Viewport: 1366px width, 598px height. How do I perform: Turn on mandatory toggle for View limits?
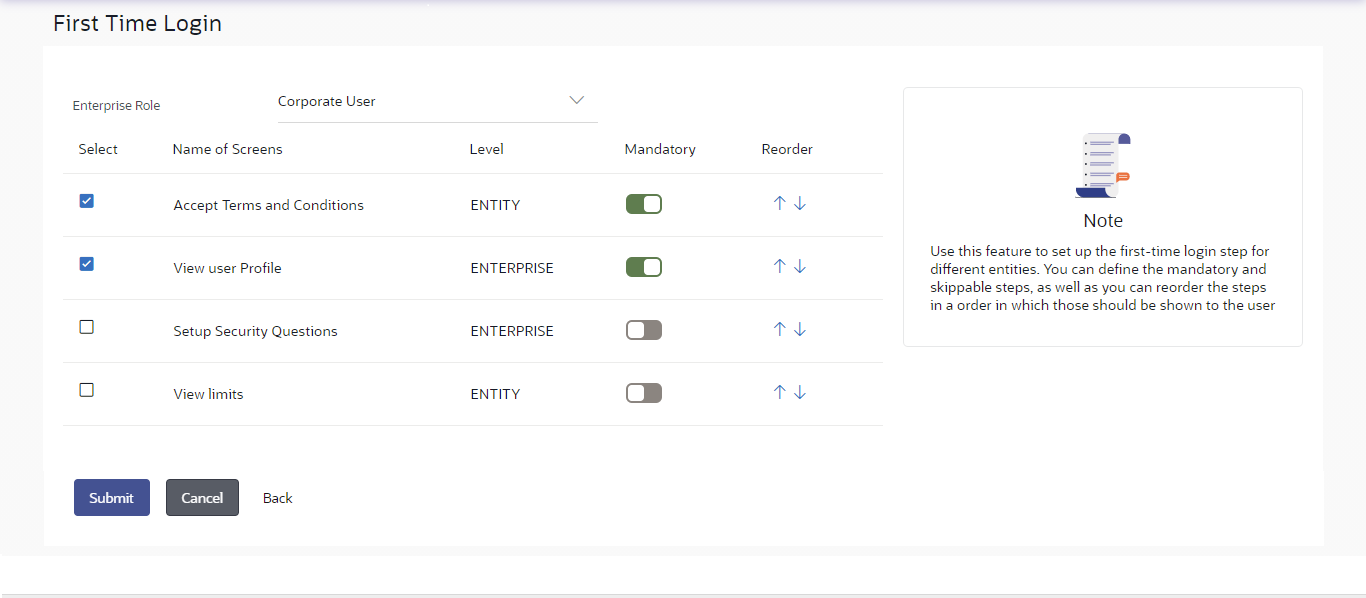coord(644,393)
